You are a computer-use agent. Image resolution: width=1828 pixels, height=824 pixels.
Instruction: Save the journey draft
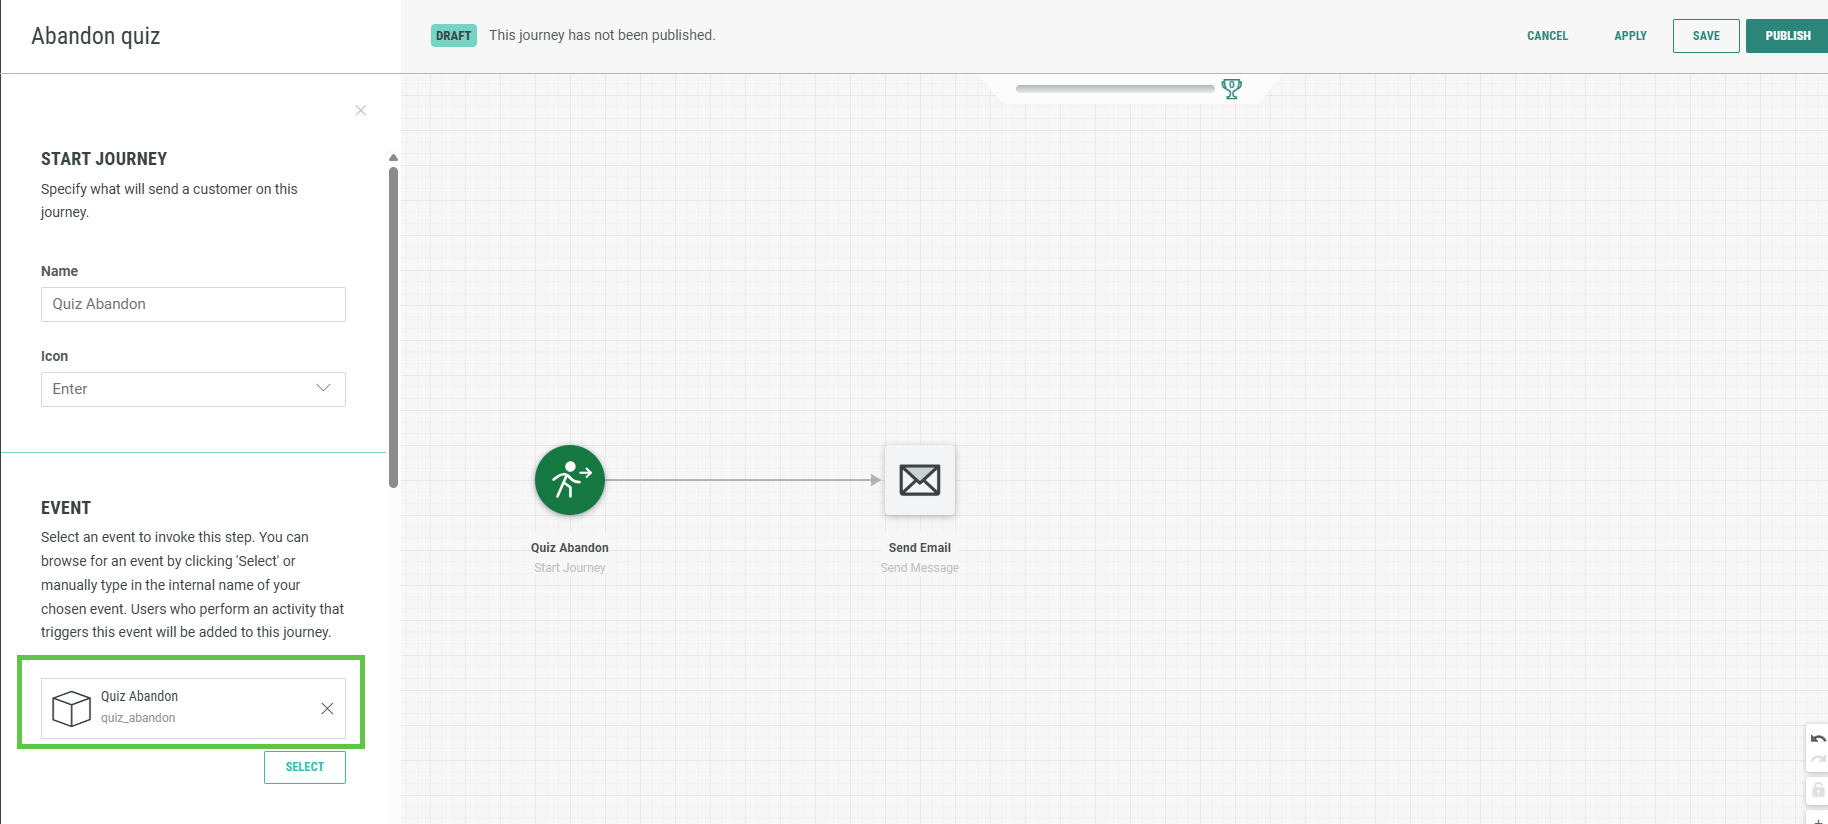[1705, 36]
